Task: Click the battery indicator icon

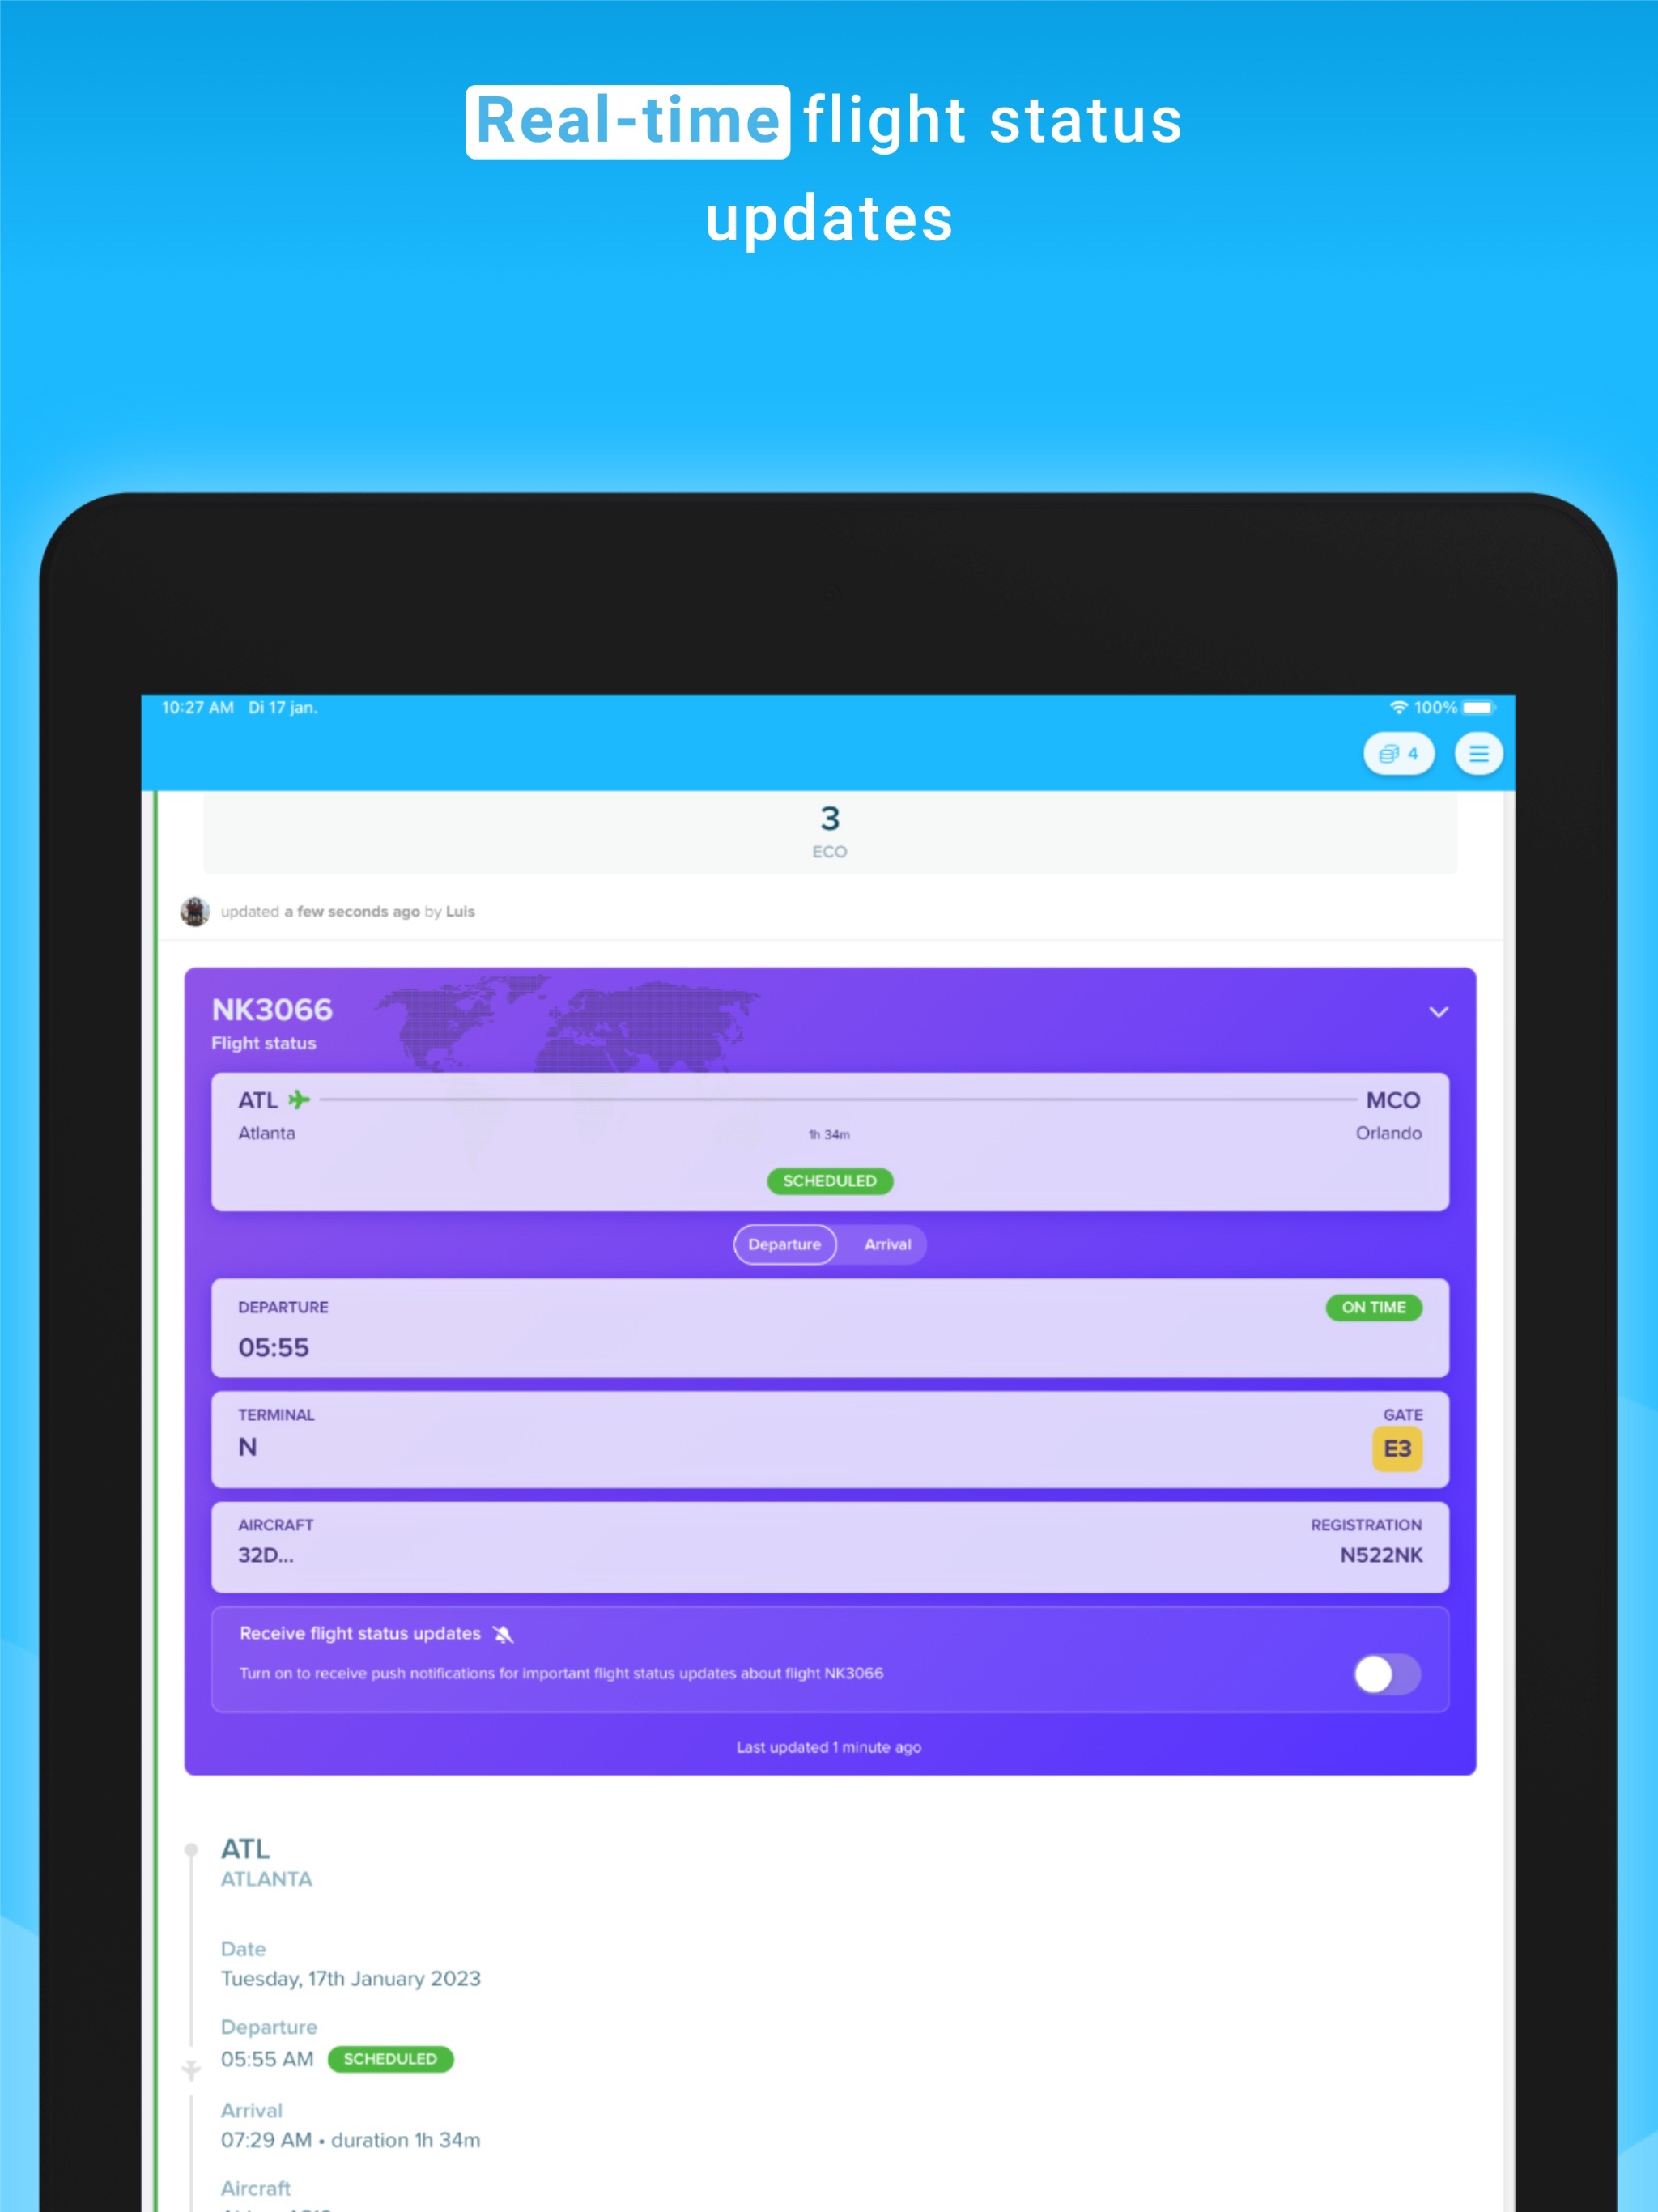Action: pos(1490,705)
